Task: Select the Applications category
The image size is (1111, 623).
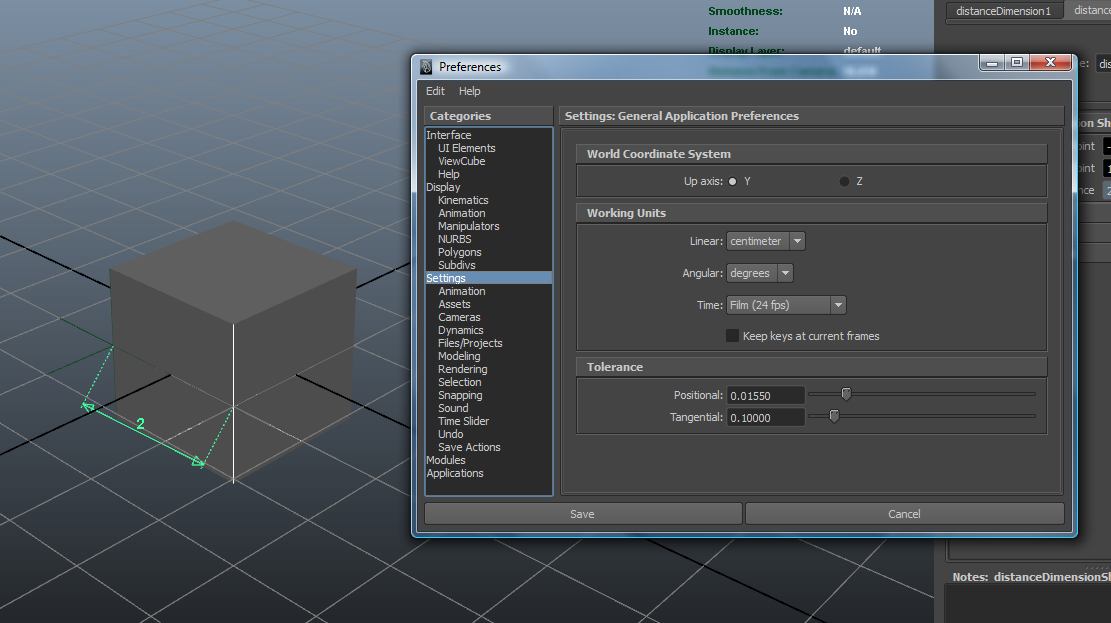Action: (x=455, y=472)
